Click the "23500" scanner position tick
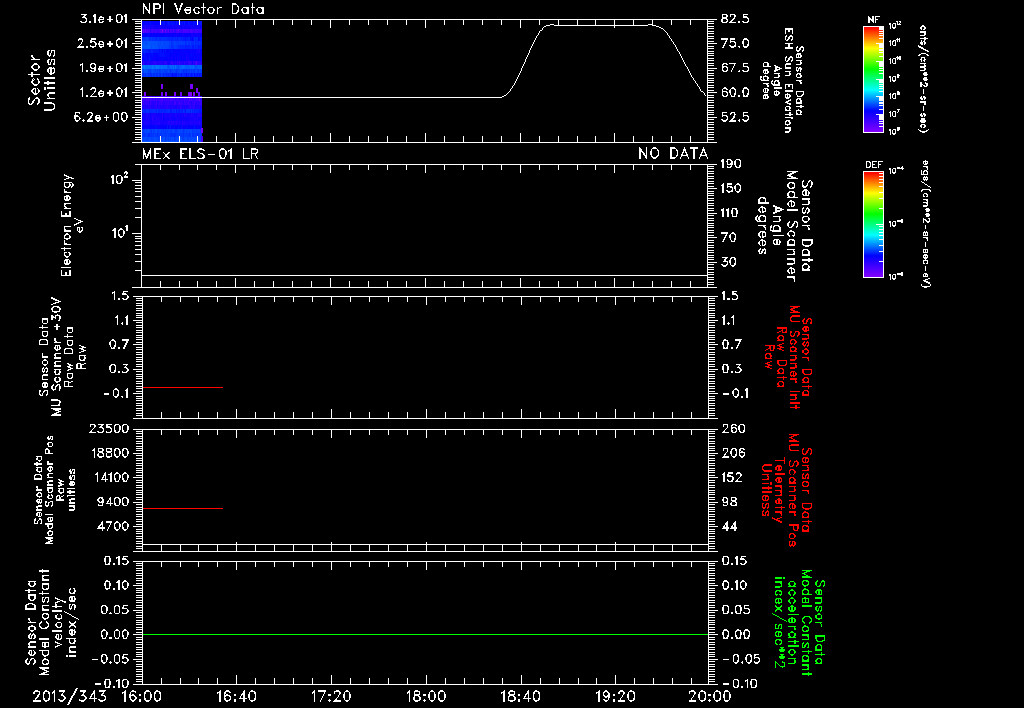Viewport: 1024px width, 708px height. coord(109,429)
